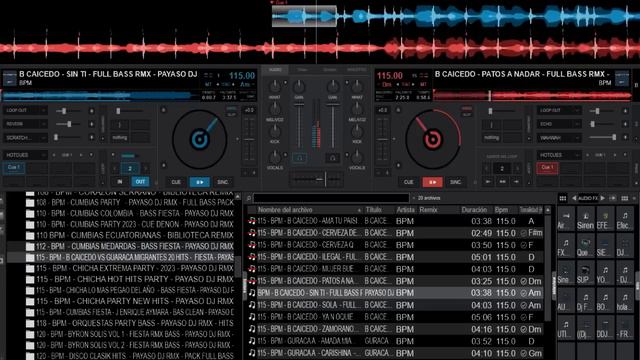Trigger the SUP sampler pad
This screenshot has width=640, height=360.
point(585,273)
